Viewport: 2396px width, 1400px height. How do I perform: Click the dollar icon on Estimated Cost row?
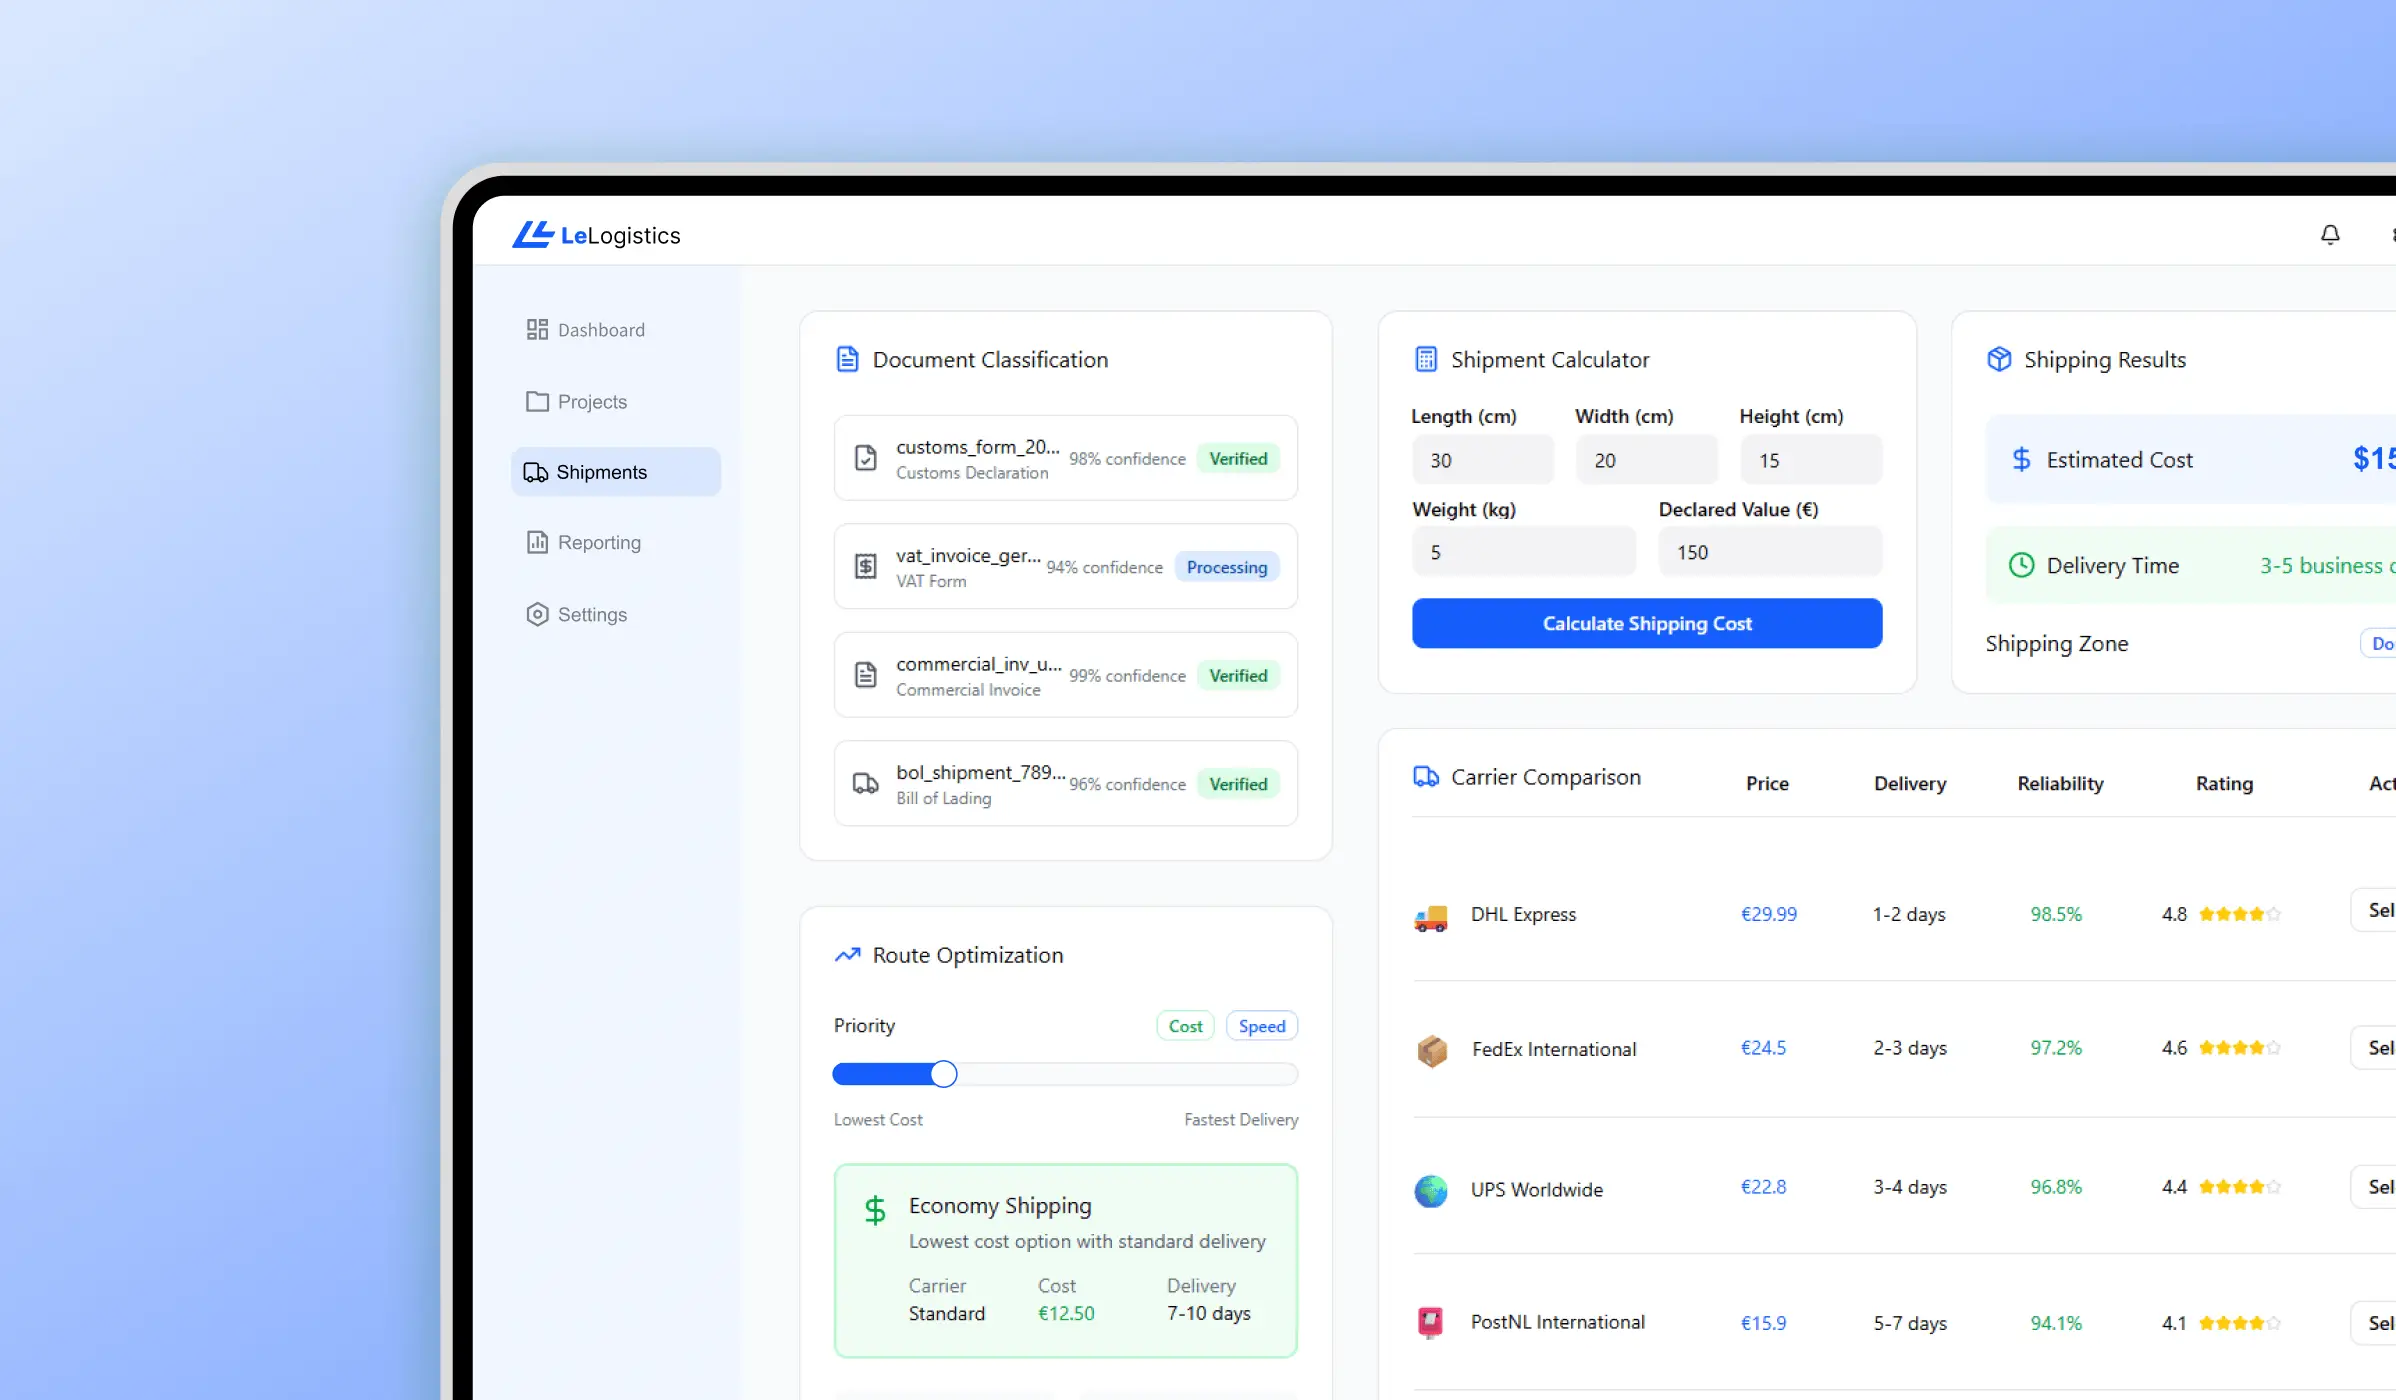pos(2022,459)
